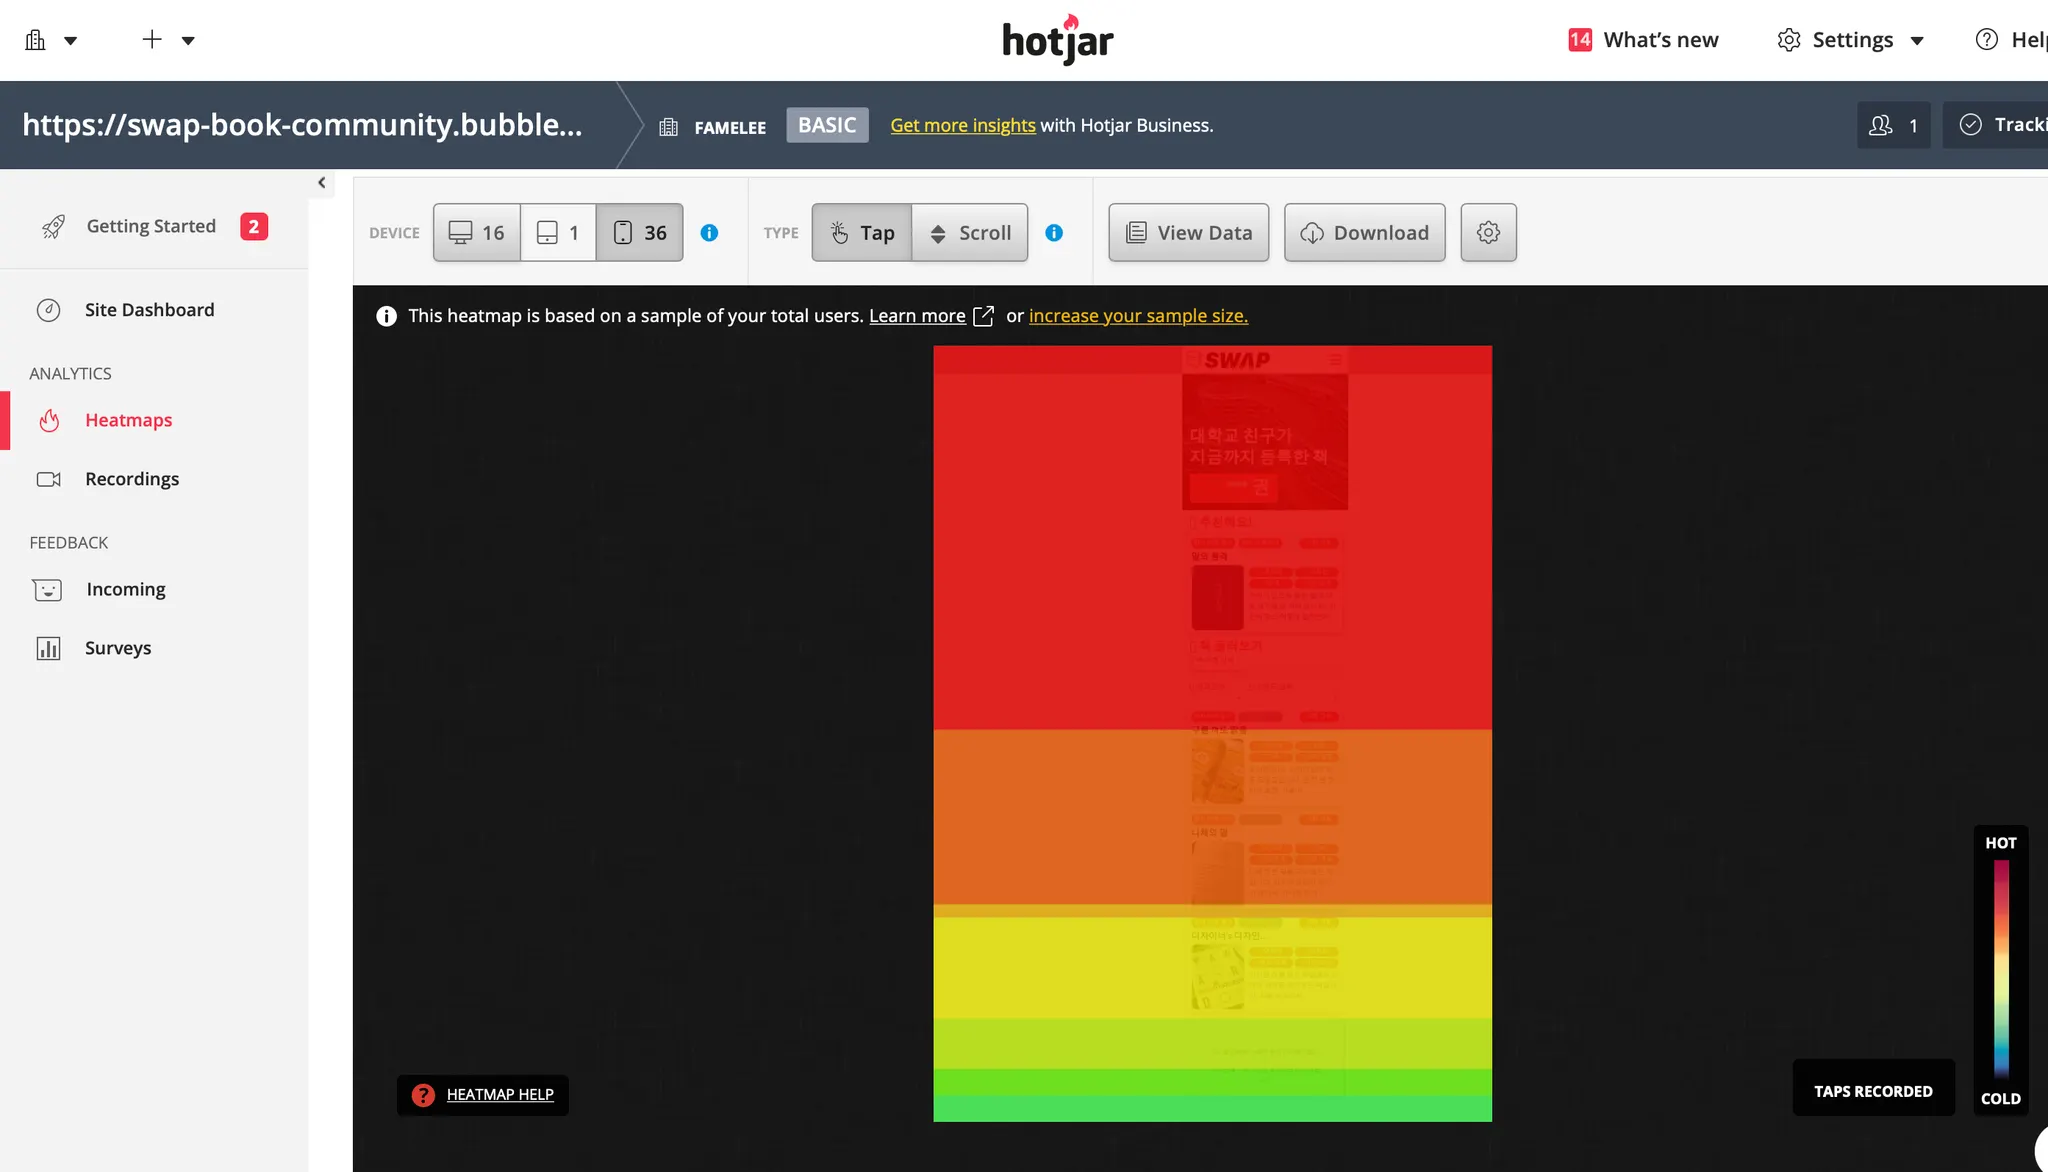Collapse the left sidebar with chevron
This screenshot has height=1172, width=2048.
pyautogui.click(x=321, y=183)
